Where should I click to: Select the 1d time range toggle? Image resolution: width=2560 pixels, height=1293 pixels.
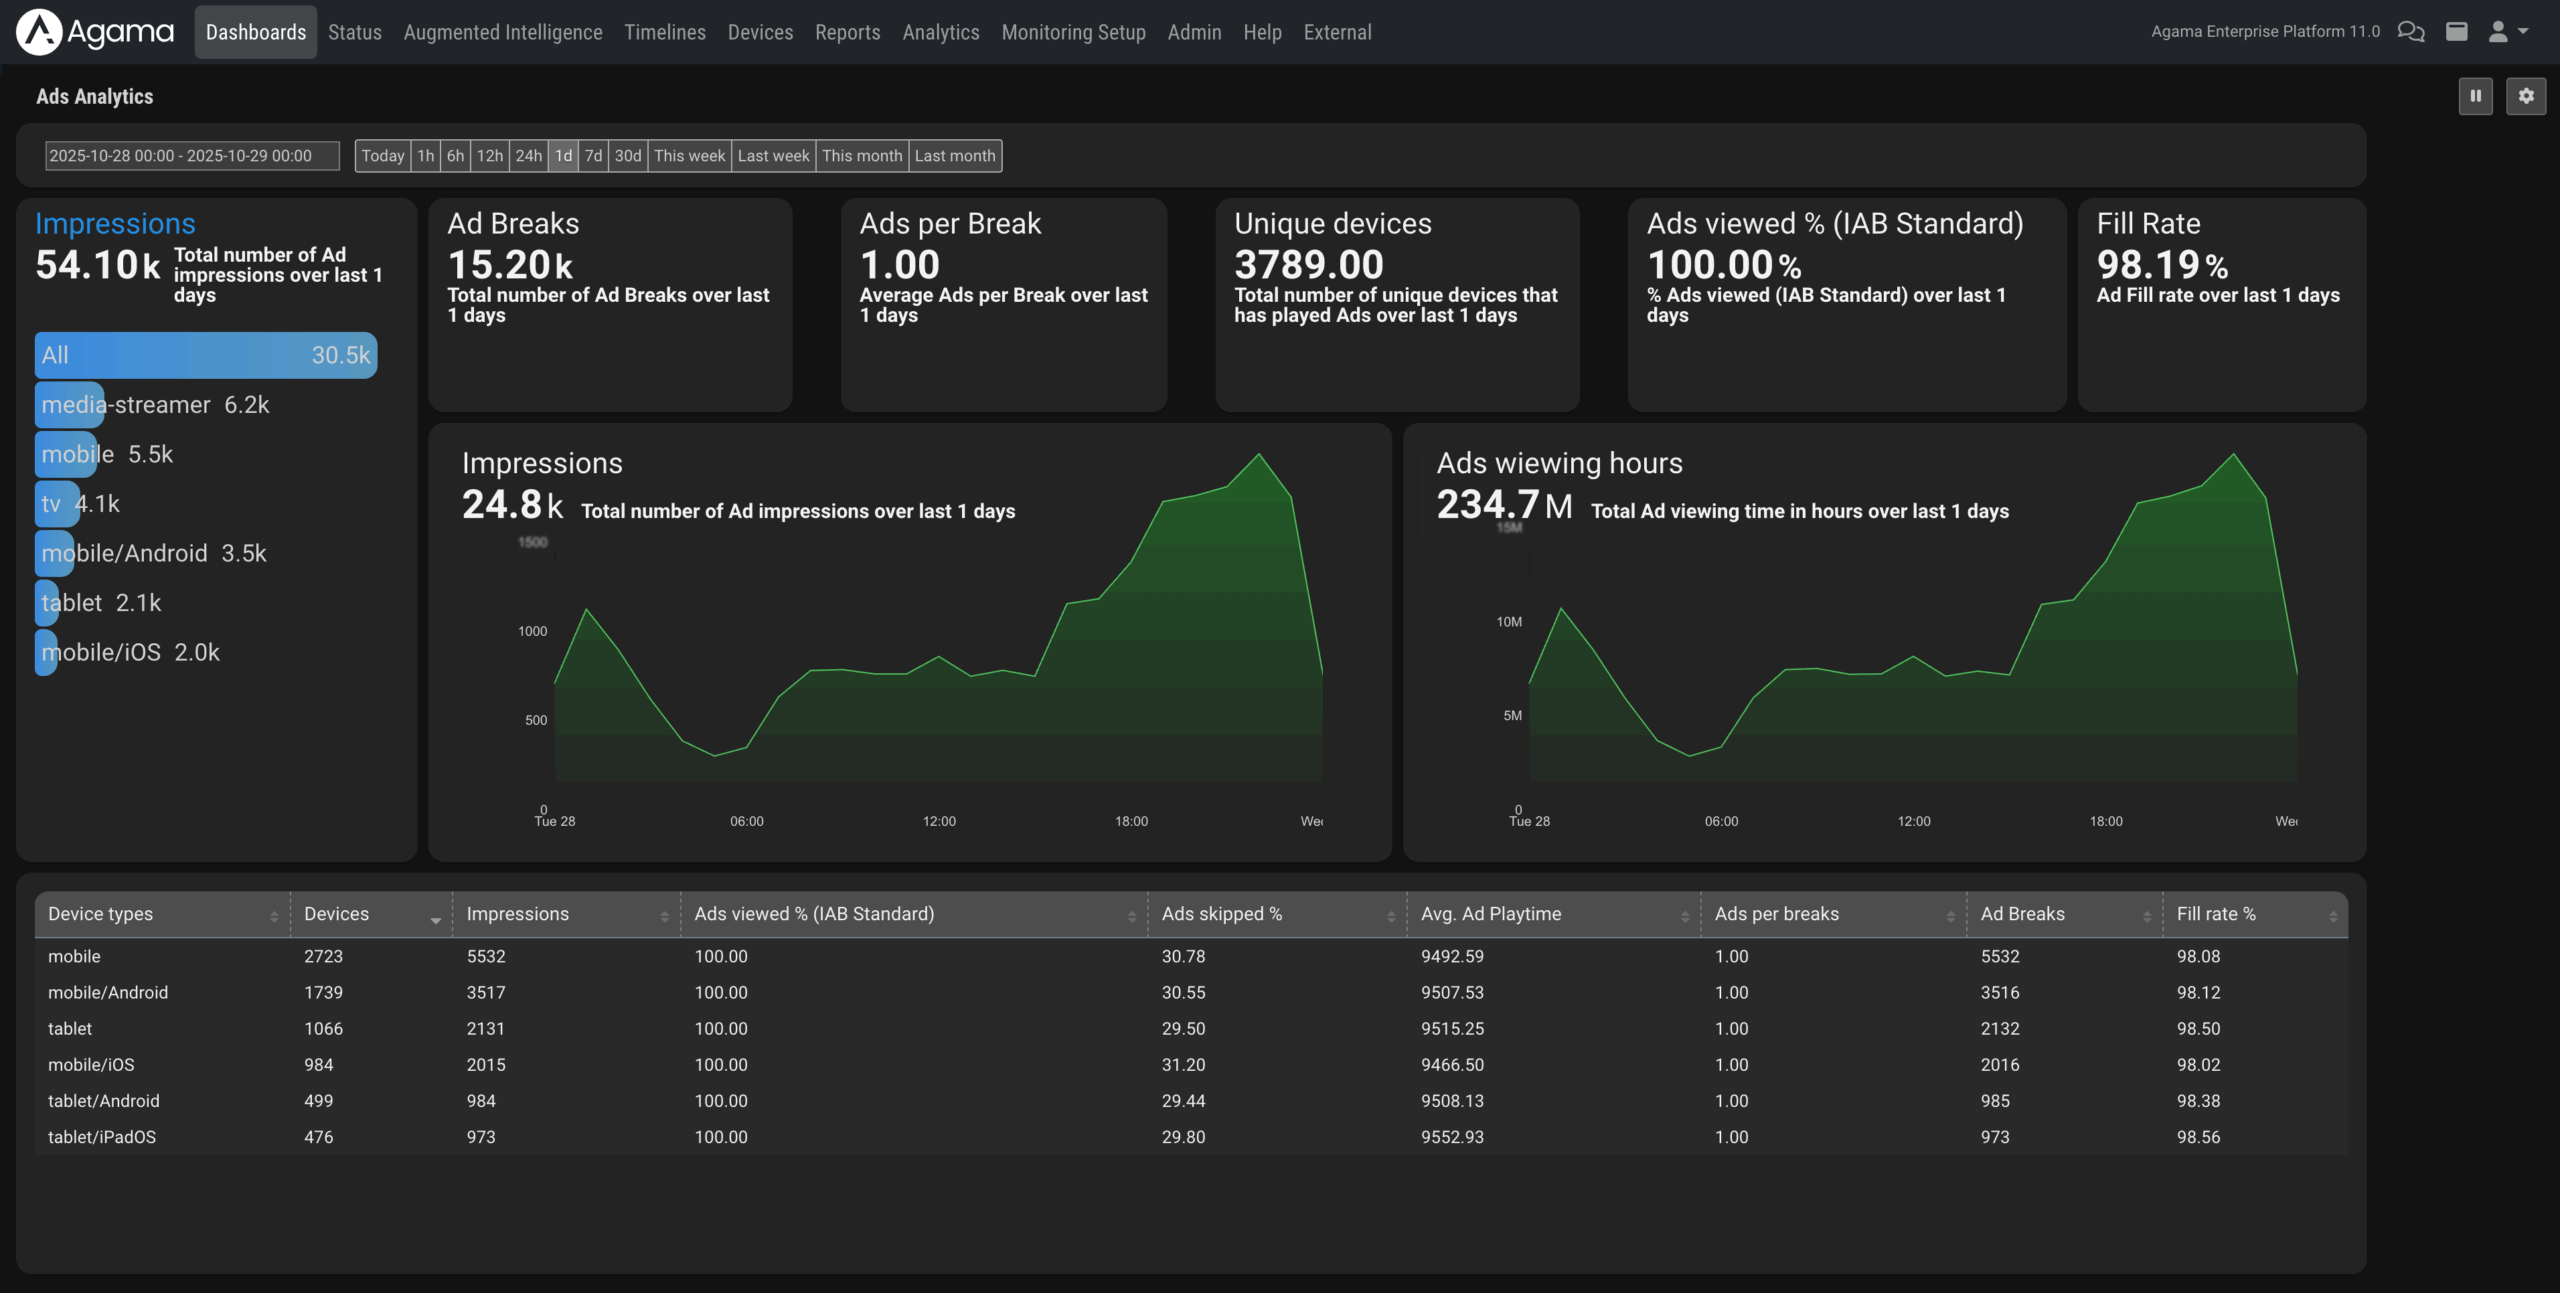click(563, 155)
